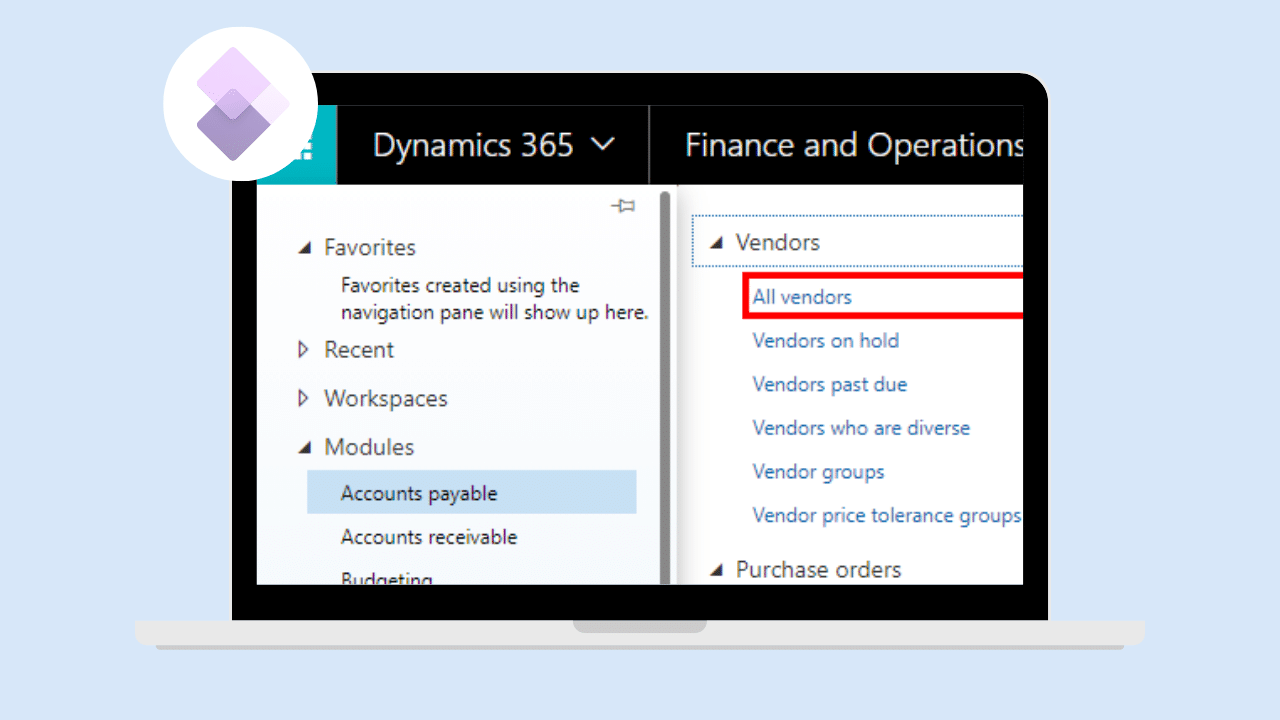1280x720 pixels.
Task: Click the Finance and Operations title
Action: [854, 146]
